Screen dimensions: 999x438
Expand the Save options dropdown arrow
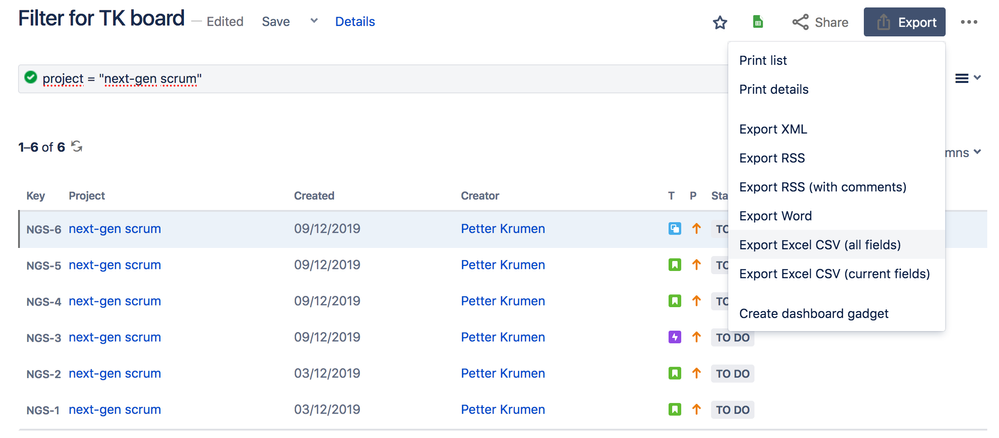tap(313, 21)
